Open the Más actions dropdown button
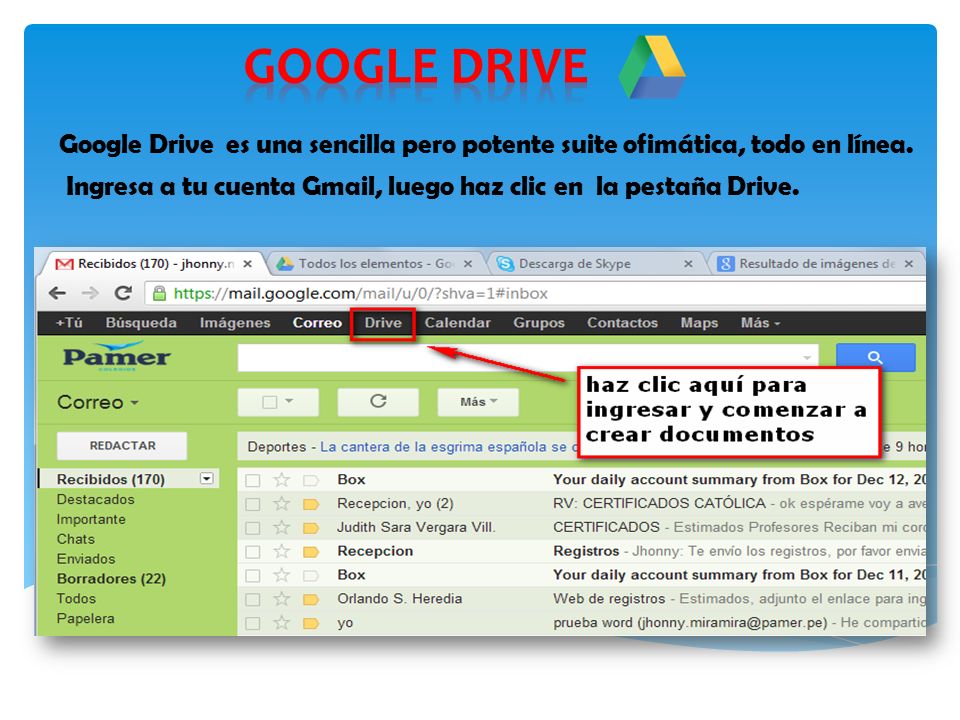The image size is (960, 720). (478, 402)
